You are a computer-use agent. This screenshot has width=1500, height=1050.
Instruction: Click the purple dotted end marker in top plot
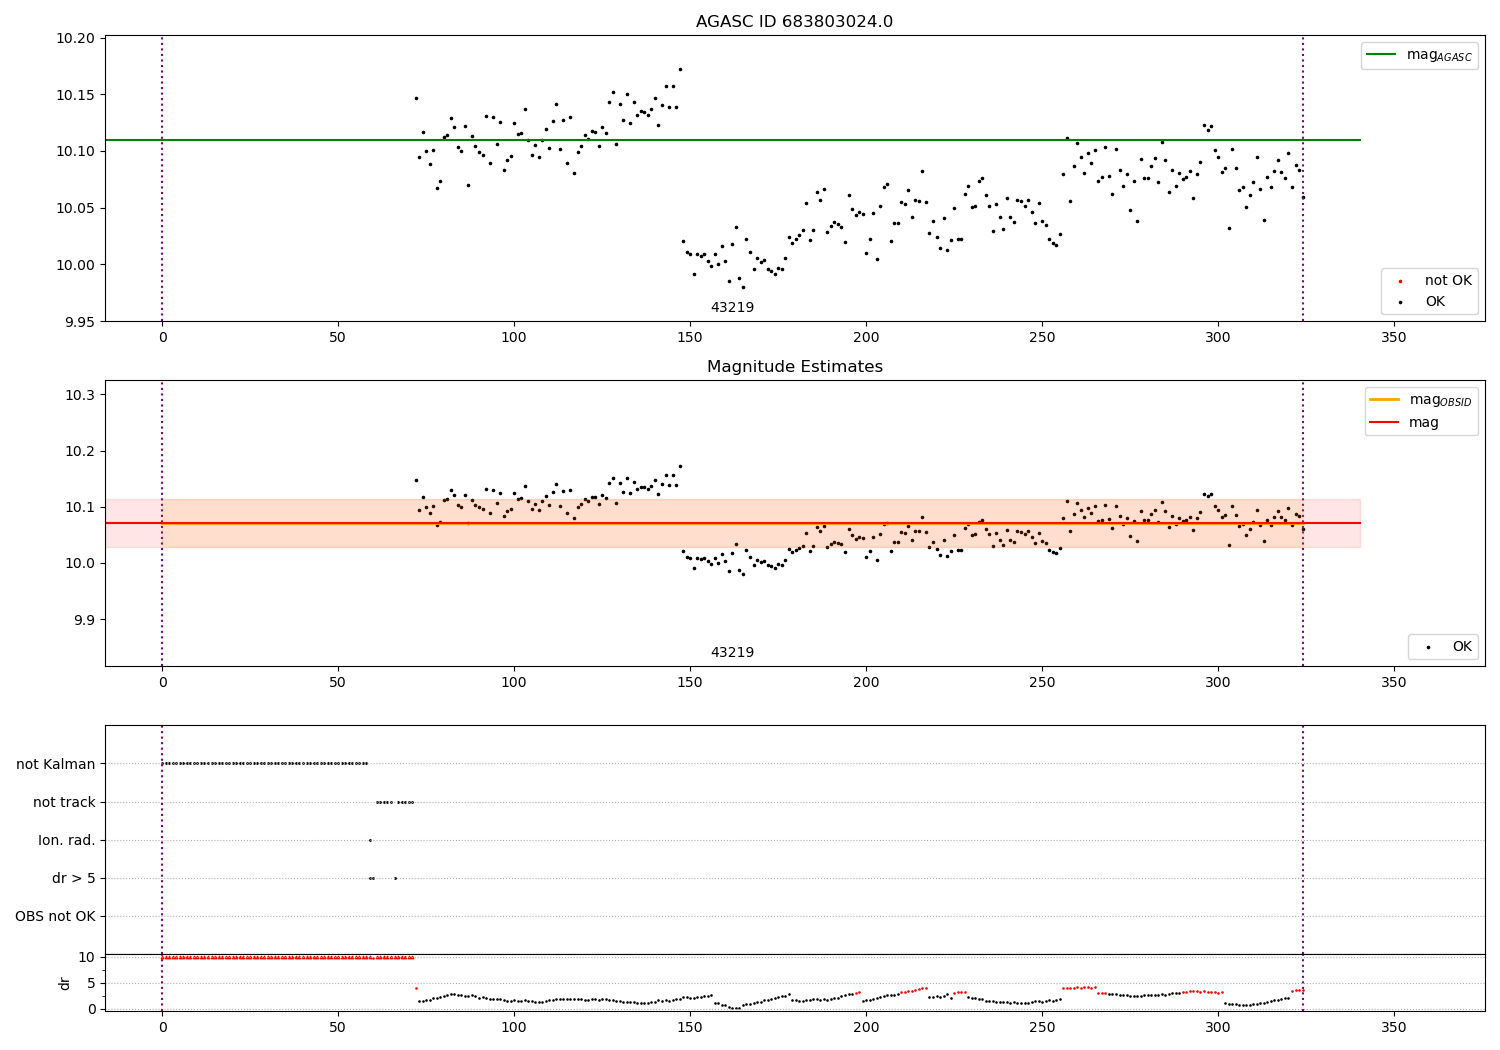(1303, 178)
